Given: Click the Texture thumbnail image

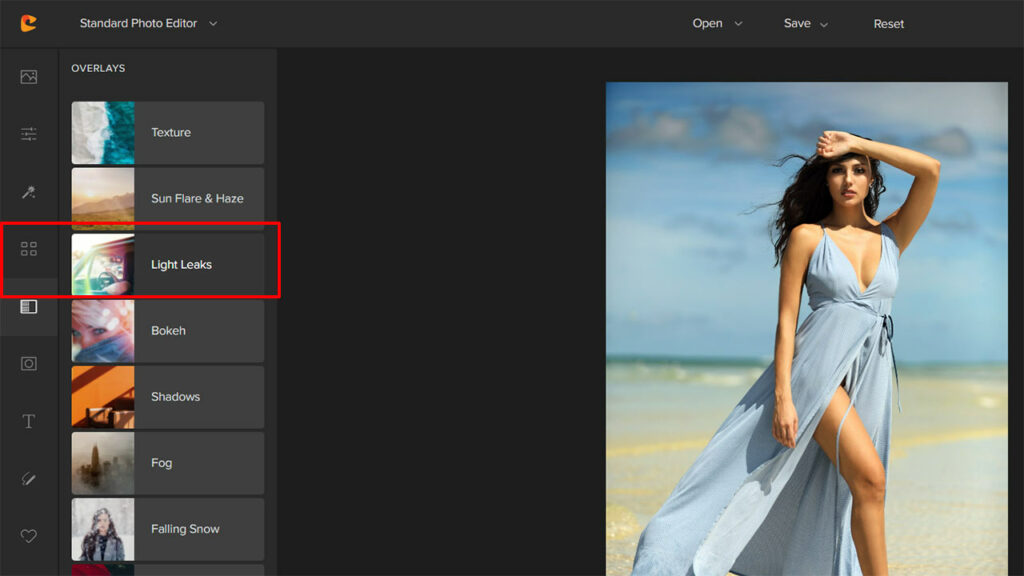Looking at the screenshot, I should pyautogui.click(x=103, y=133).
